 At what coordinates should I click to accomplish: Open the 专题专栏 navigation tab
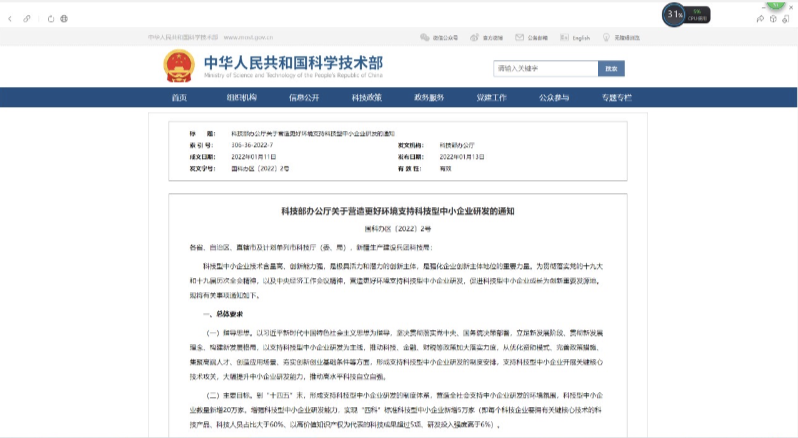(617, 98)
